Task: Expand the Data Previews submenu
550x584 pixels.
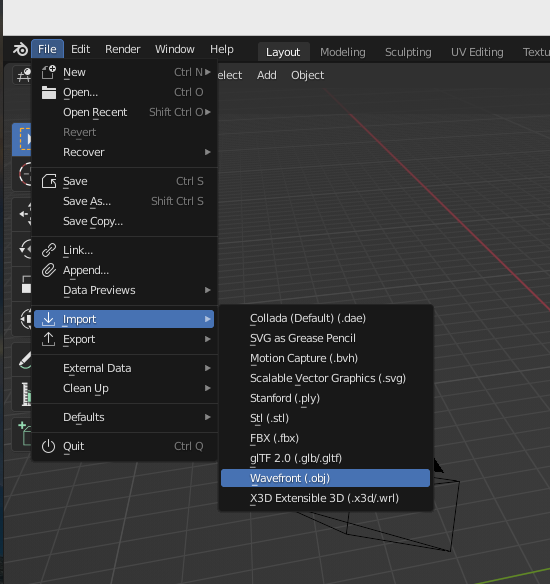Action: 124,291
